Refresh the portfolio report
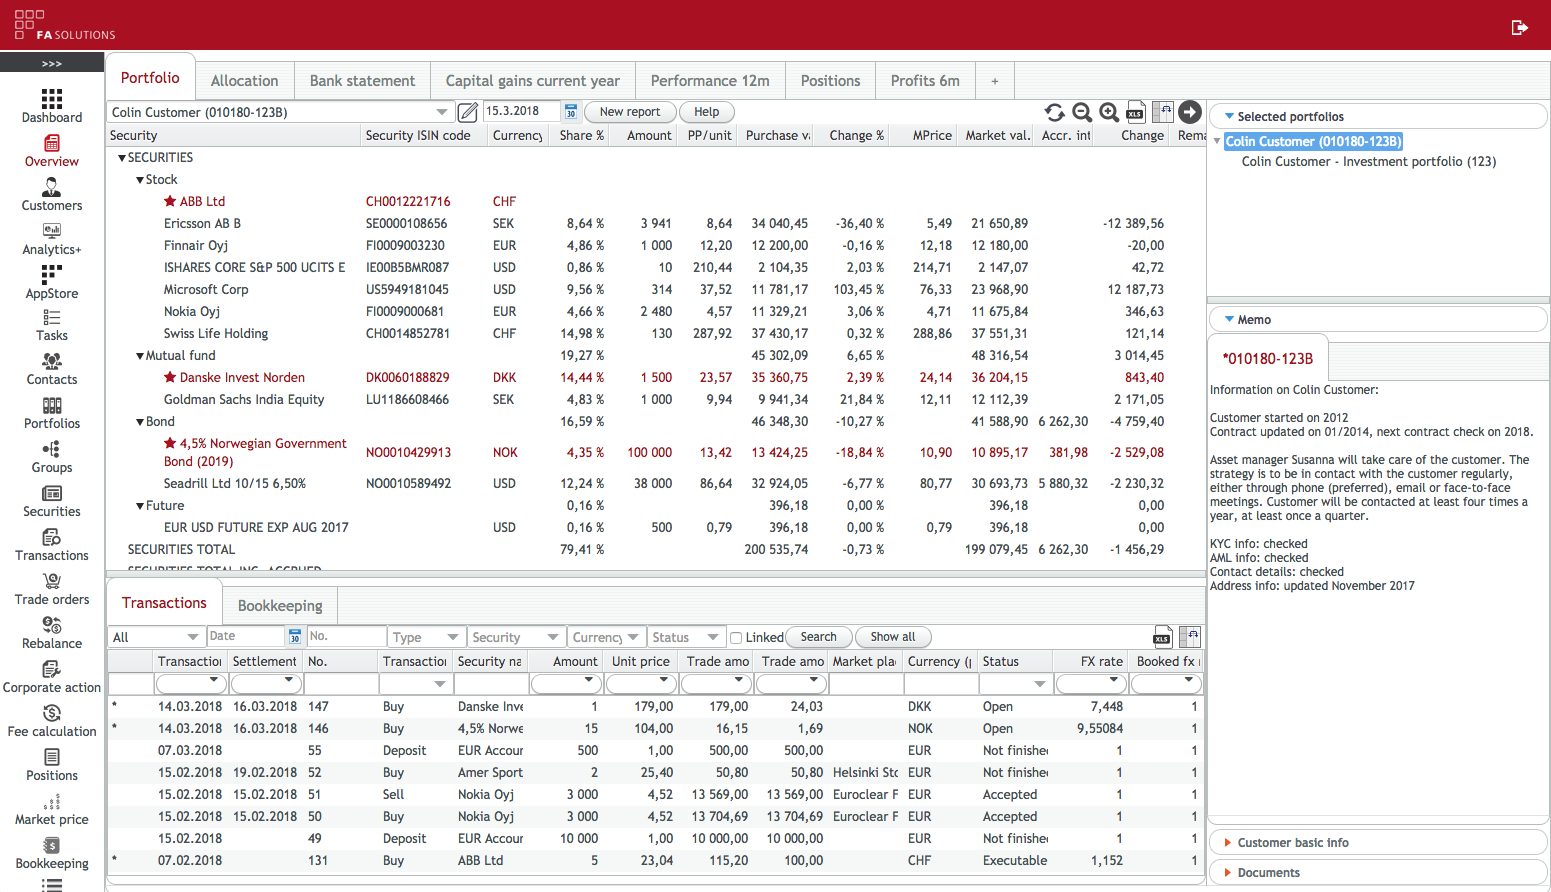The width and height of the screenshot is (1551, 892). coord(1055,112)
